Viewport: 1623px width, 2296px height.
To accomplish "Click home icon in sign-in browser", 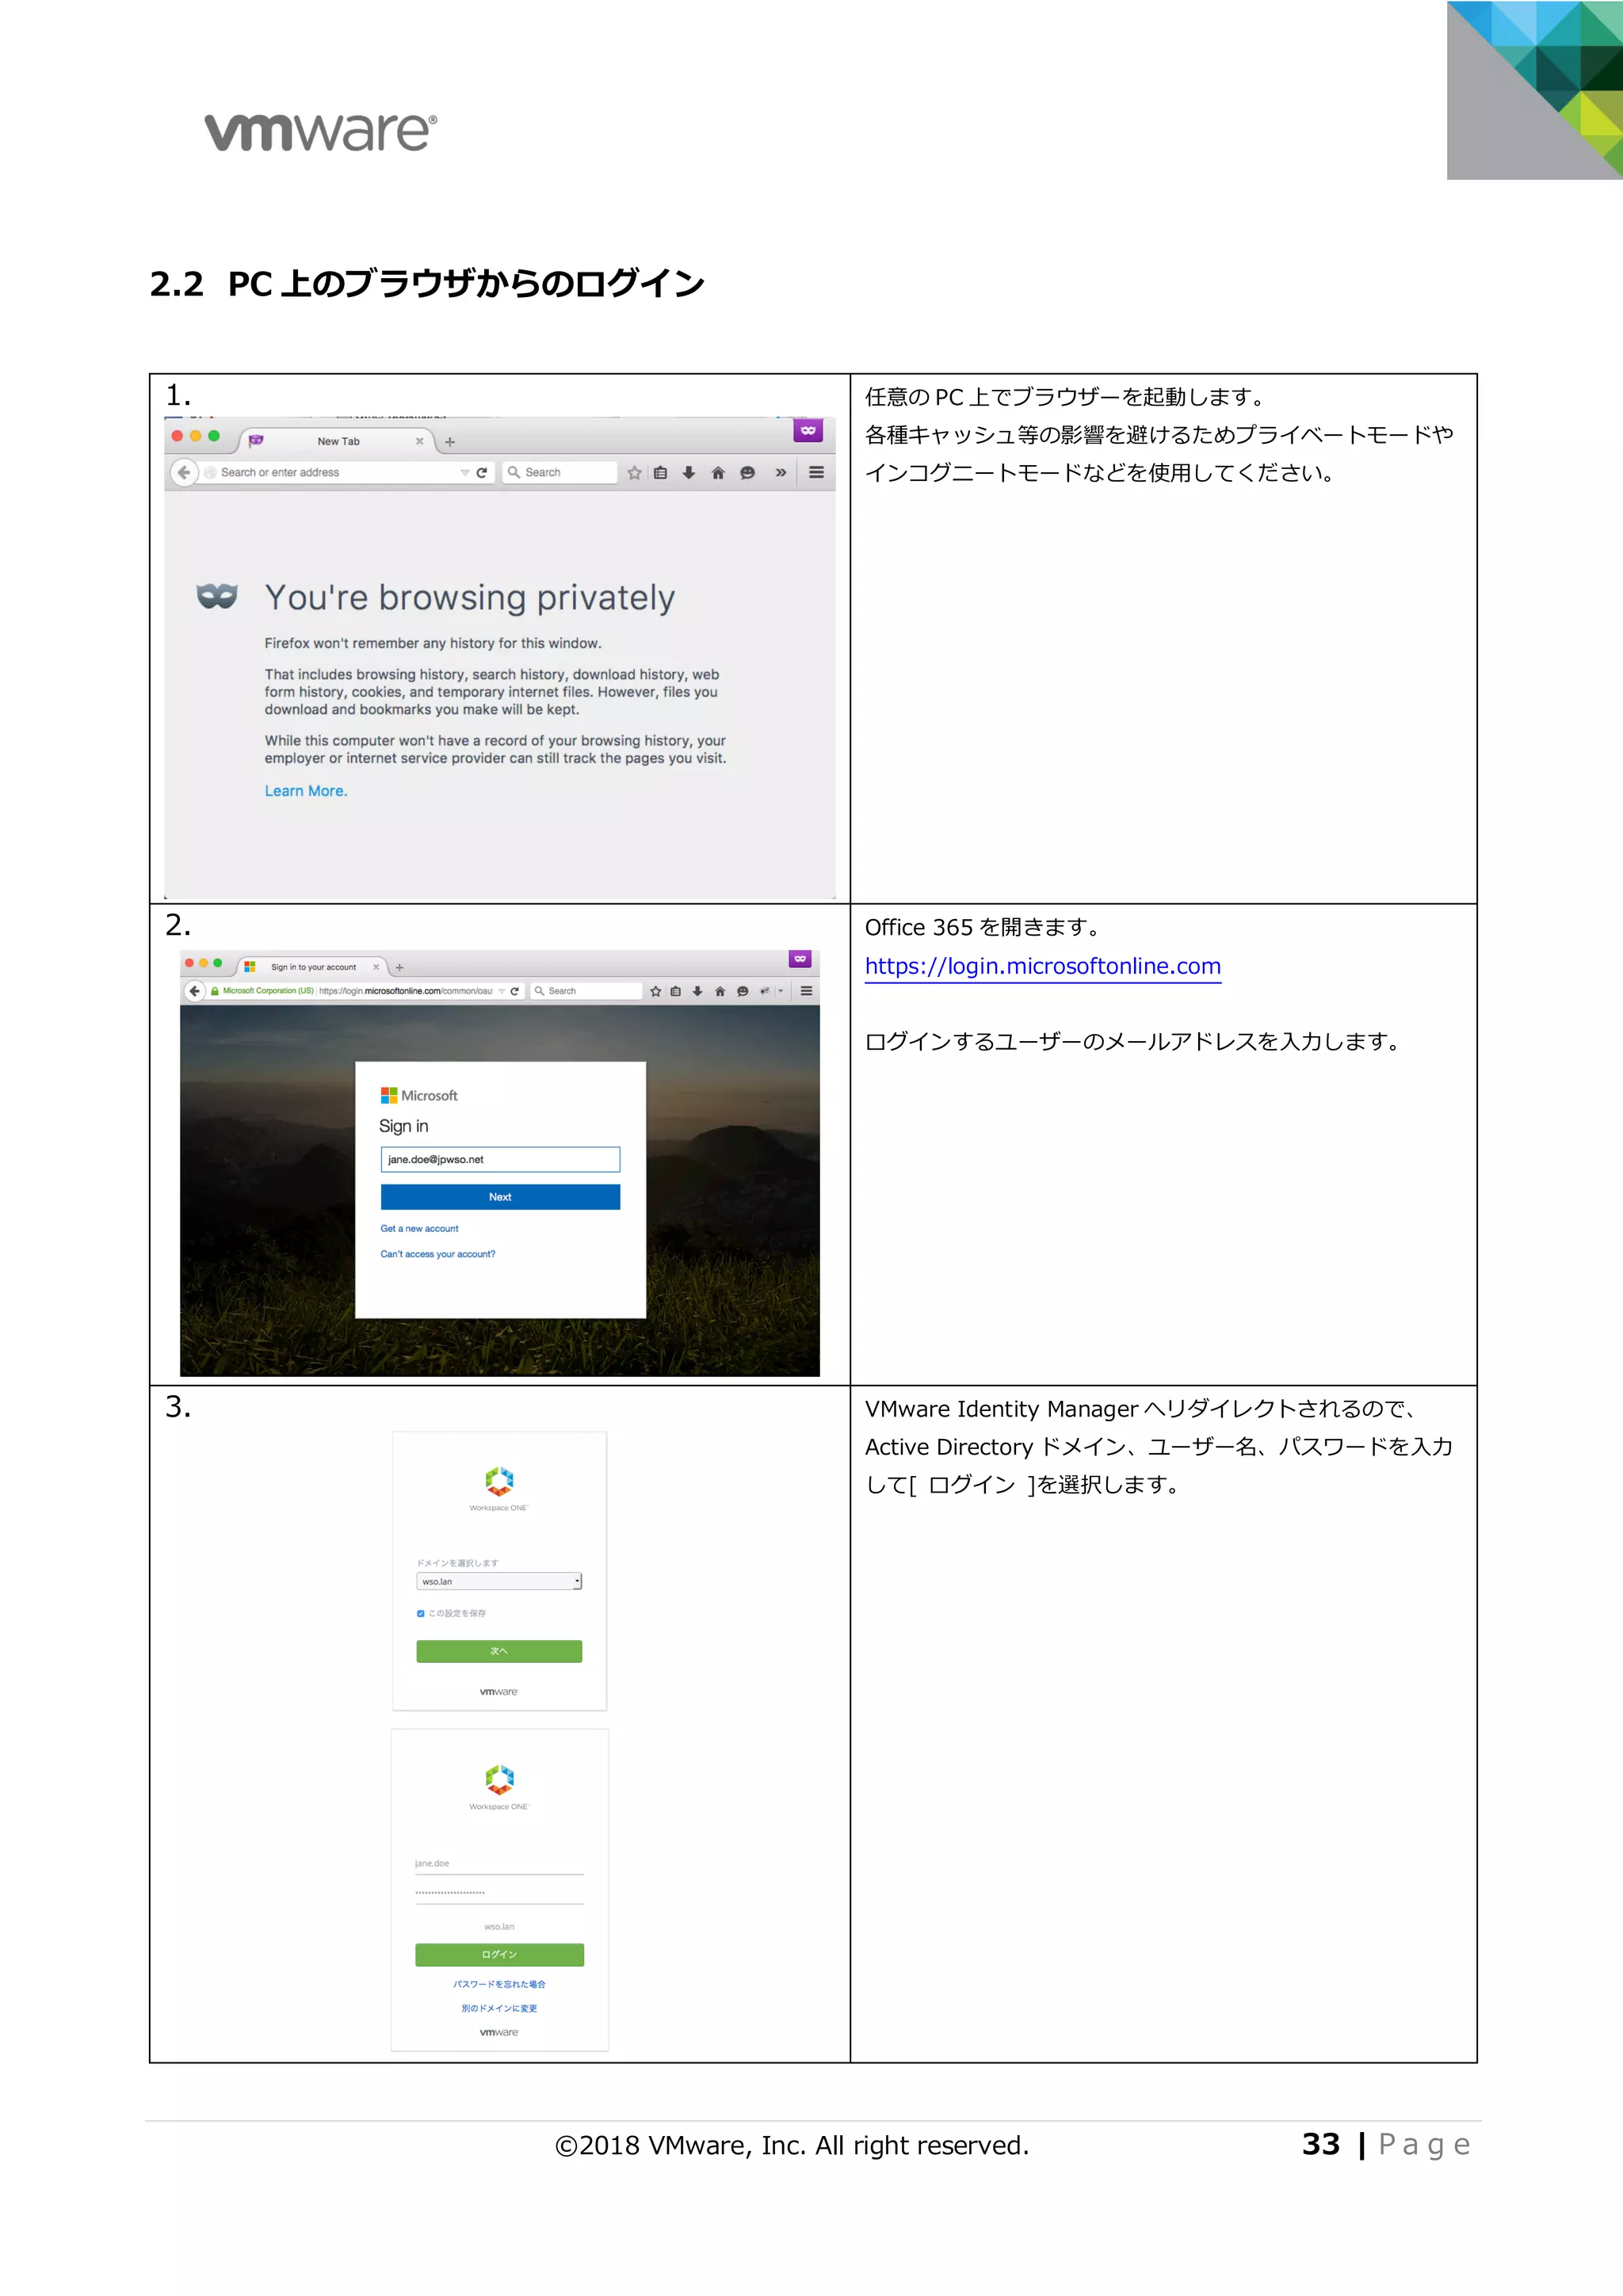I will (720, 991).
